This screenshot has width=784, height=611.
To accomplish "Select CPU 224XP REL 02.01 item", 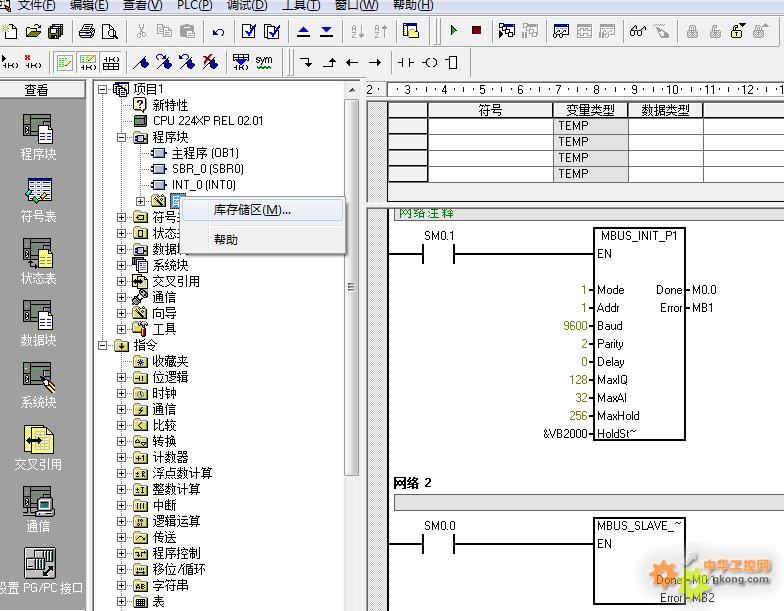I will (208, 120).
